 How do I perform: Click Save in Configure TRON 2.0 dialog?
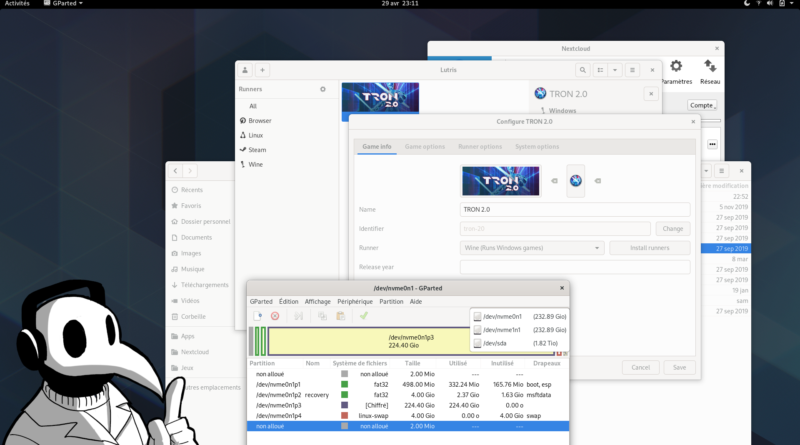680,367
